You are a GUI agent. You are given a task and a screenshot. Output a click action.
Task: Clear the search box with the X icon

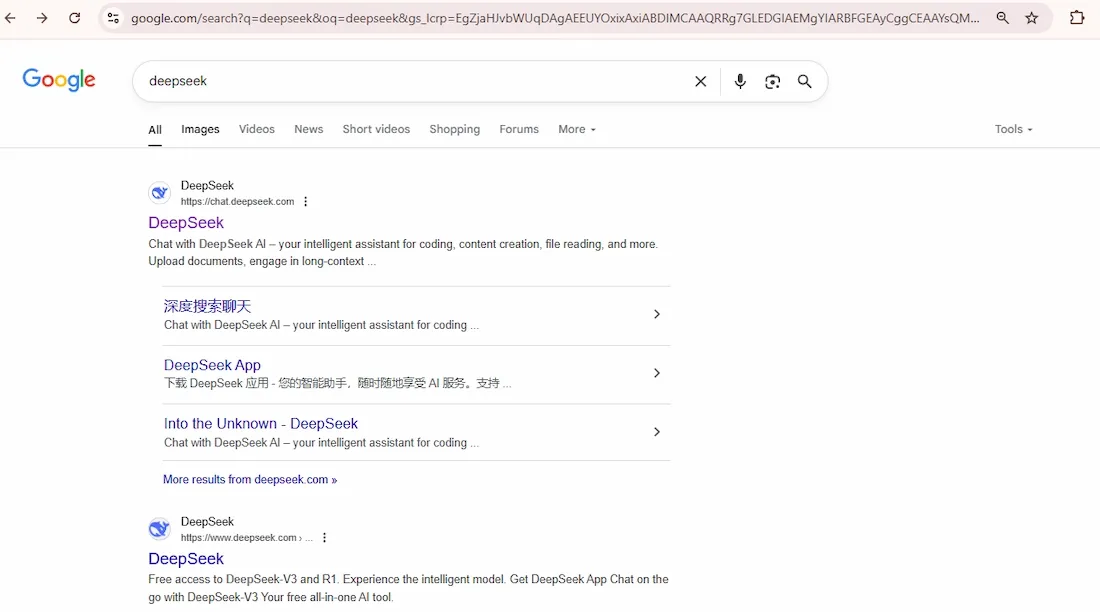[x=700, y=81]
